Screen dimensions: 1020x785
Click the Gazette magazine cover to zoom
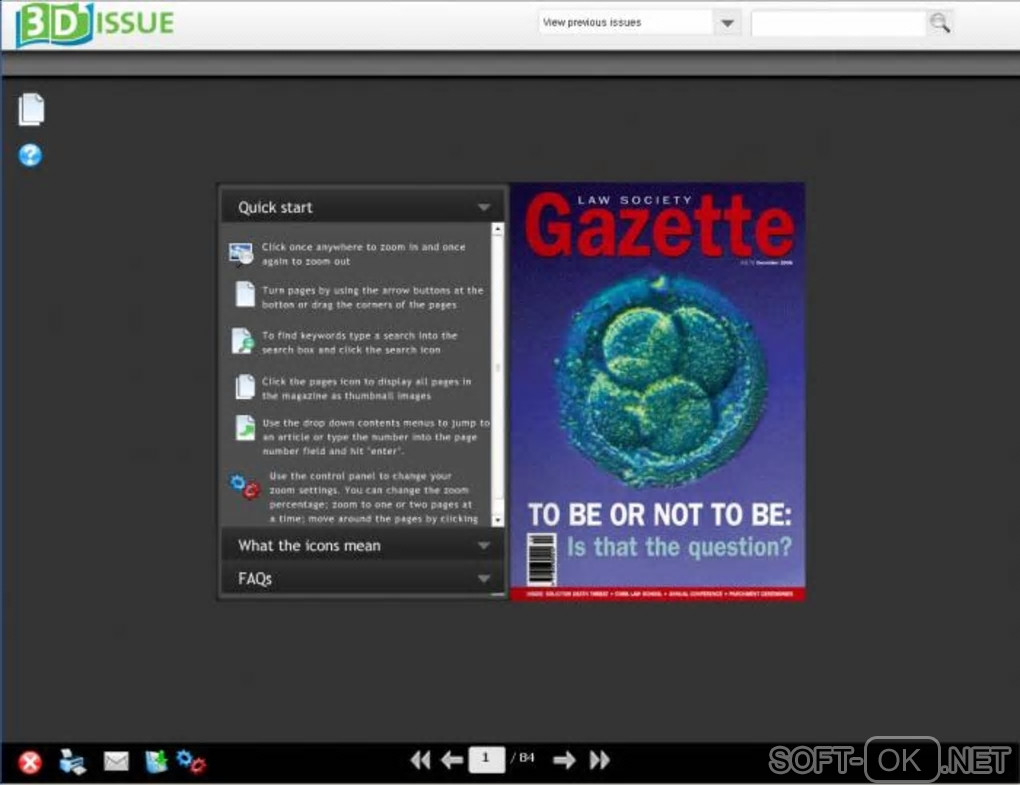click(657, 391)
